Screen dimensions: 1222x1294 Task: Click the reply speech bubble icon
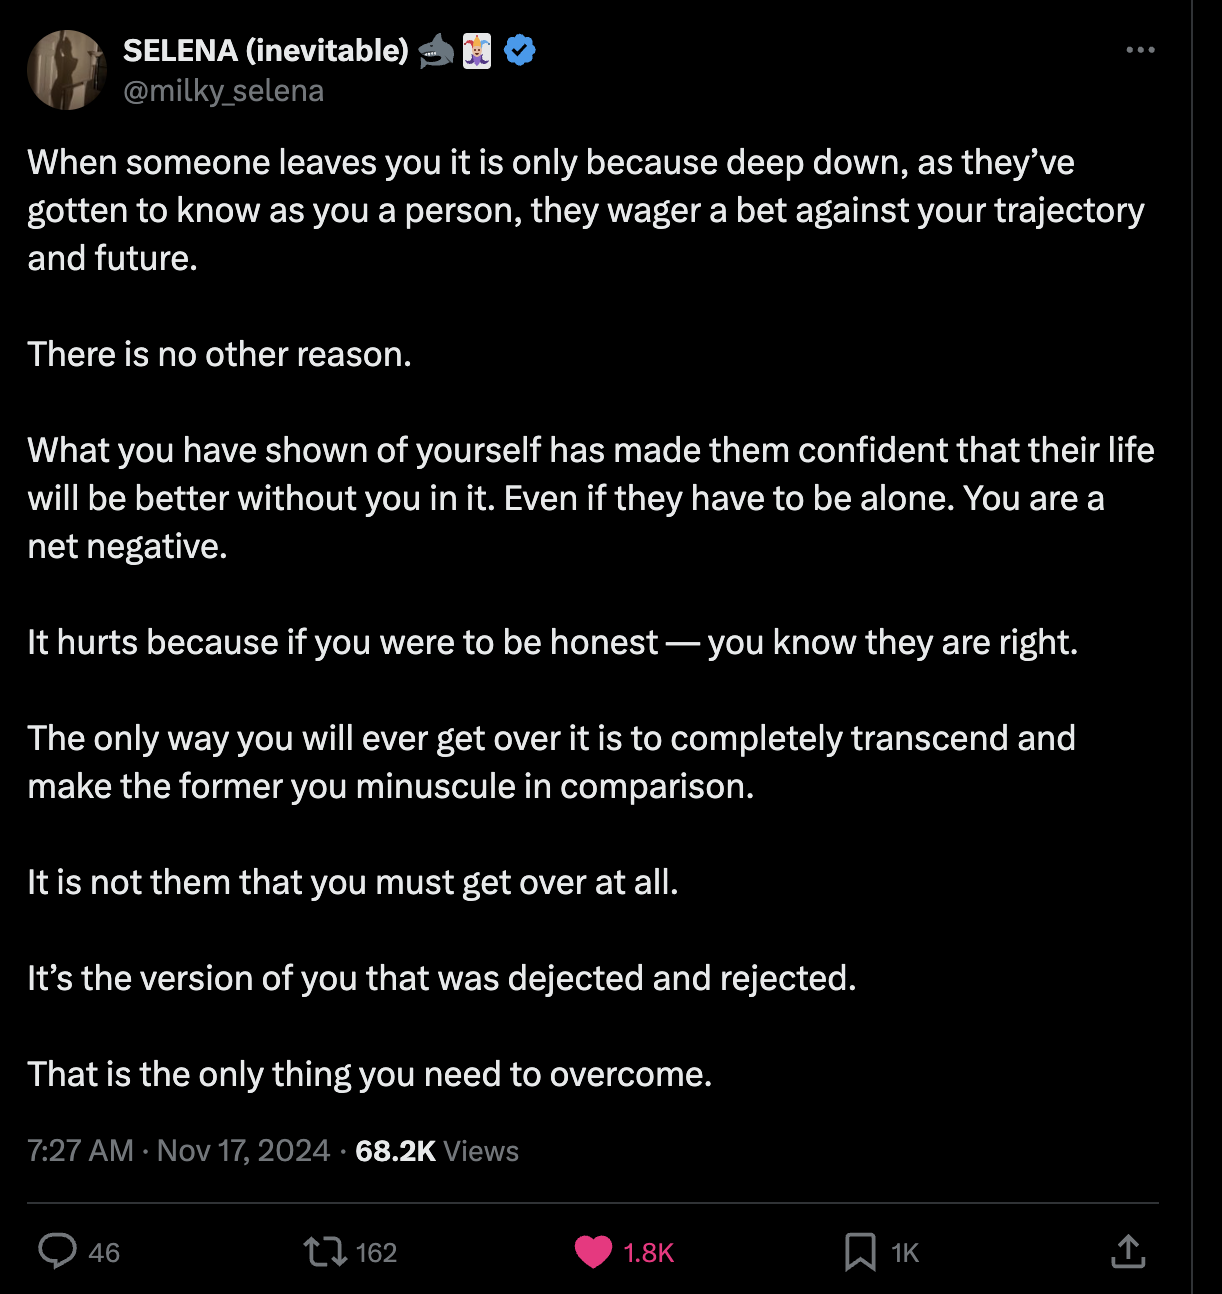pos(57,1251)
